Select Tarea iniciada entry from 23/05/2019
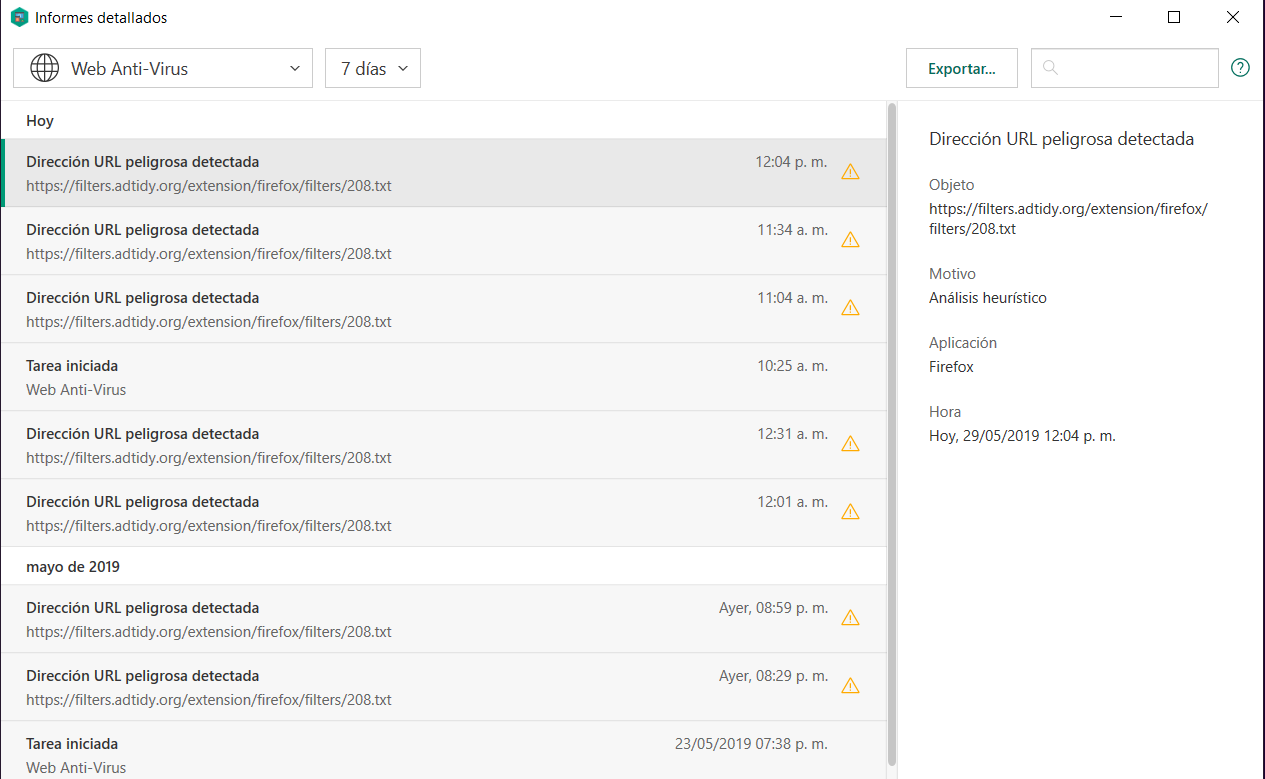Image resolution: width=1265 pixels, height=779 pixels. coord(400,755)
